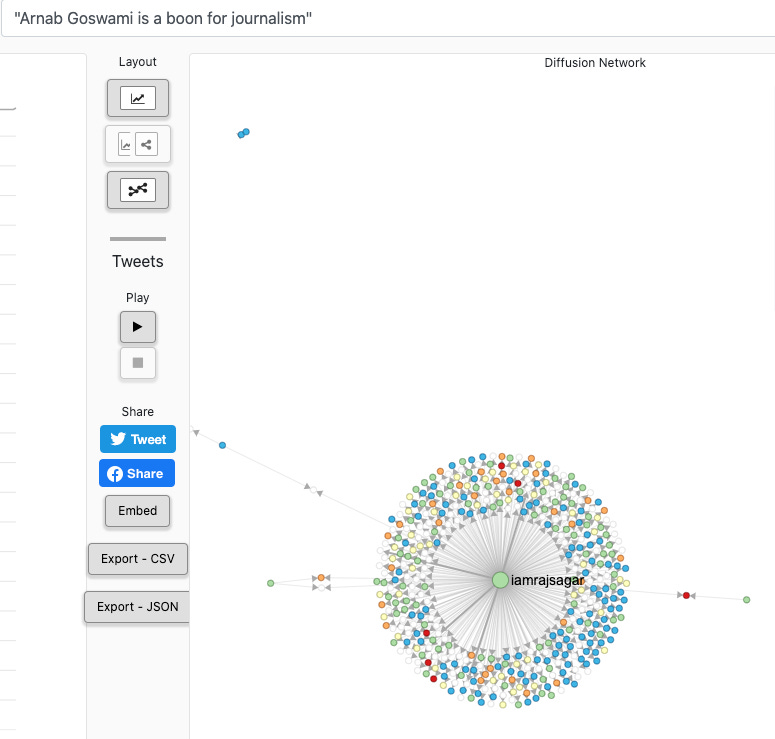Screen dimensions: 775x739
Task: Play the tweet diffusion animation
Action: coord(138,327)
